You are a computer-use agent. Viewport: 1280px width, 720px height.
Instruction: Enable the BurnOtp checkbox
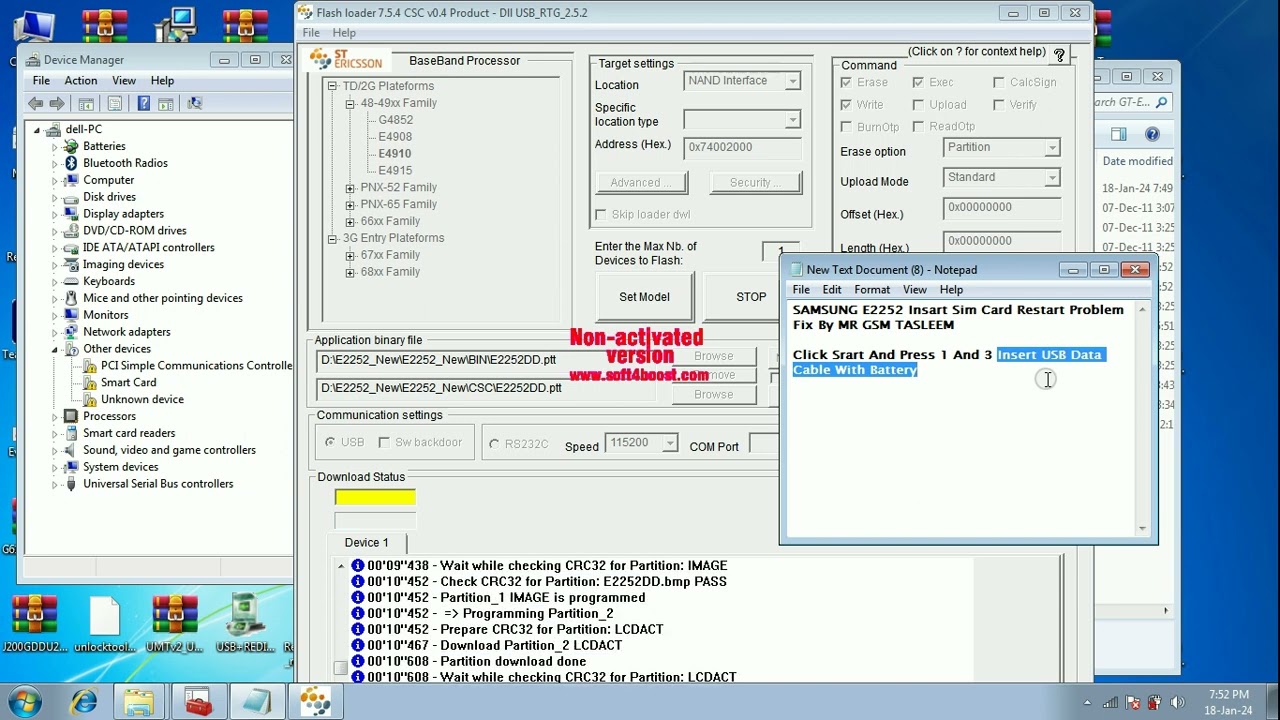pos(847,127)
